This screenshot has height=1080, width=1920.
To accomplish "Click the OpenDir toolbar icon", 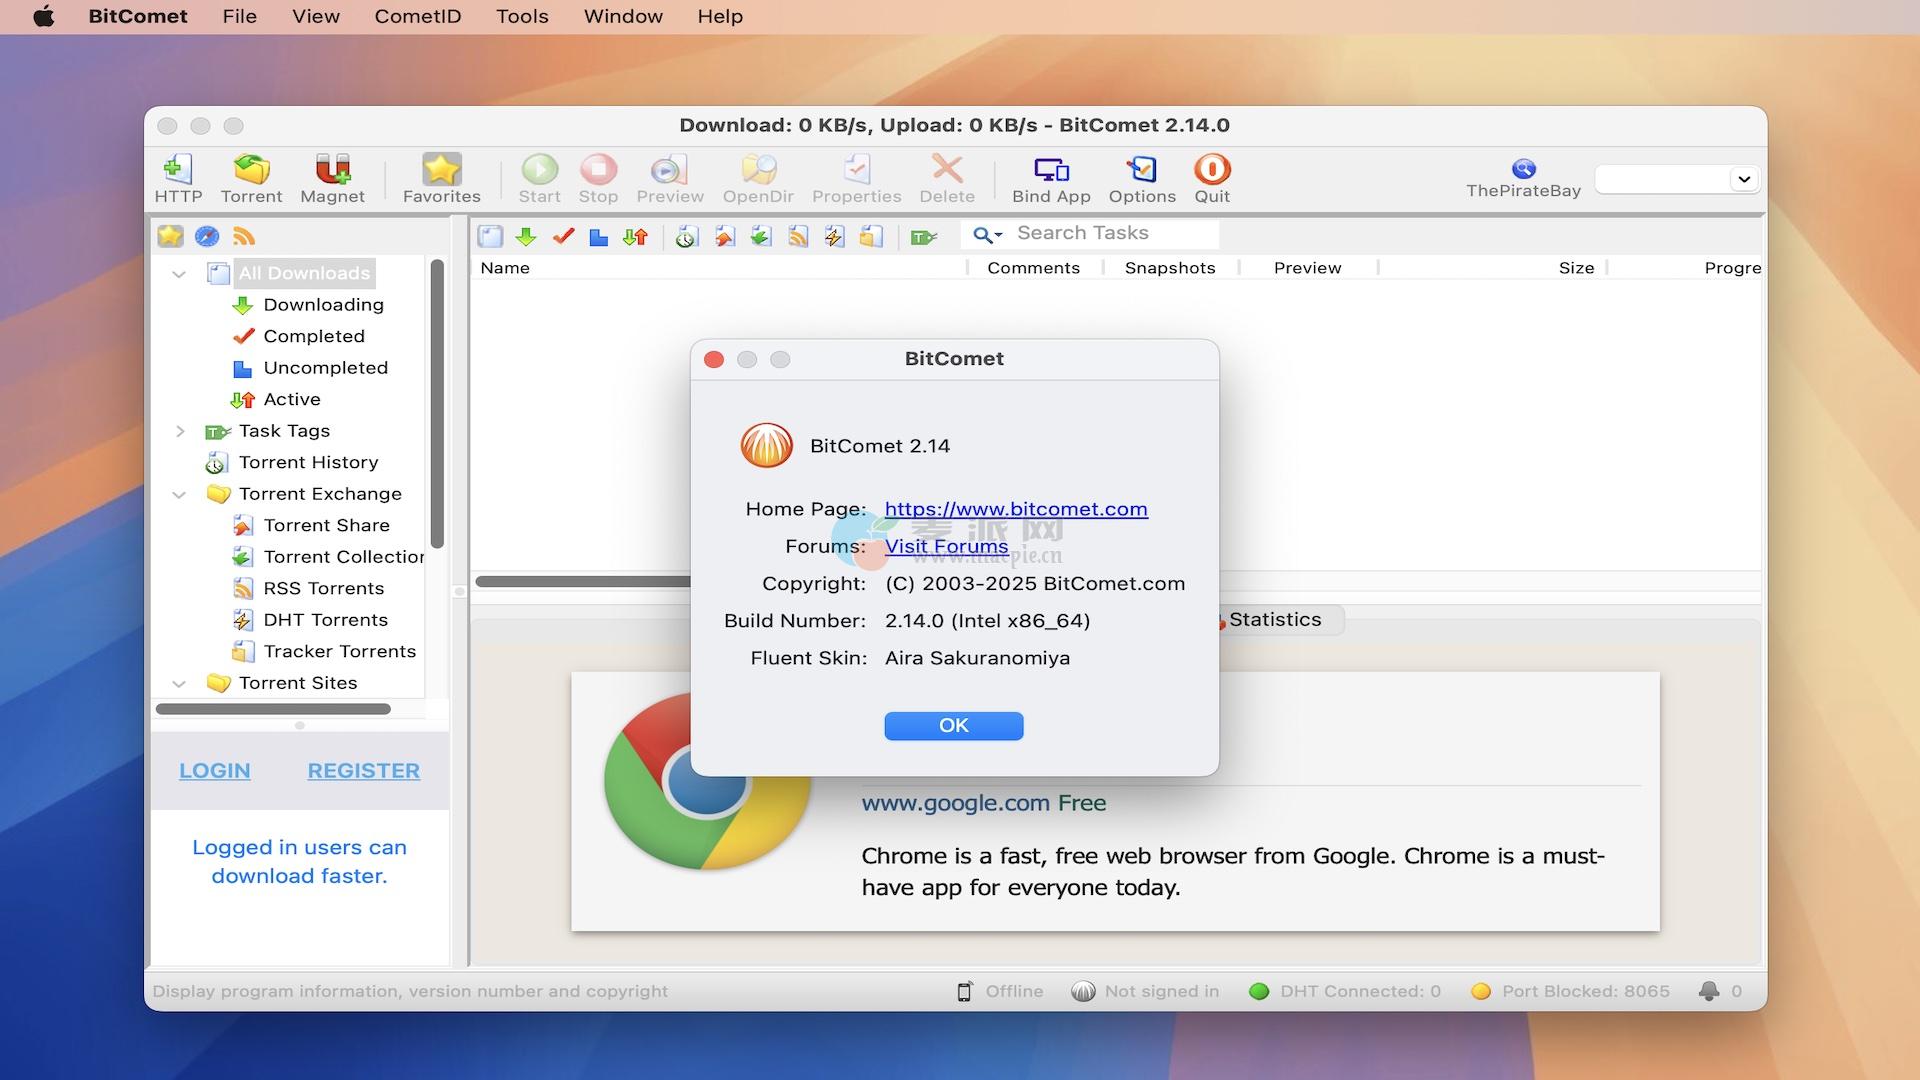I will [x=758, y=179].
